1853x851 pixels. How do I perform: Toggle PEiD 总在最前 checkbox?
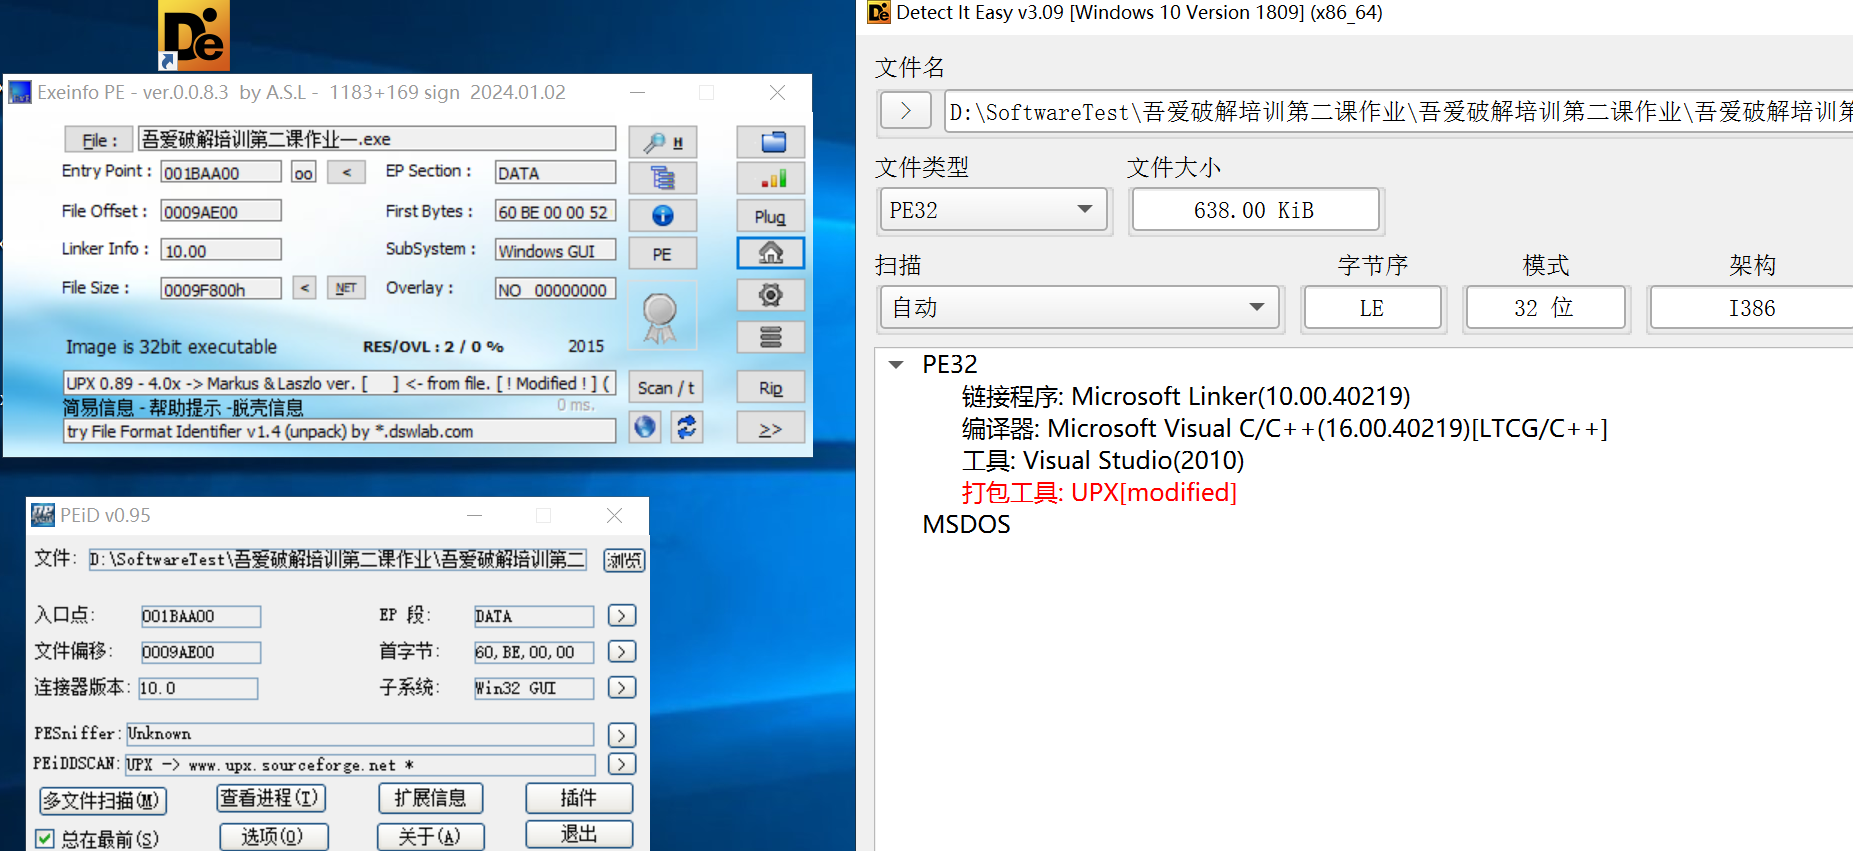pos(45,839)
